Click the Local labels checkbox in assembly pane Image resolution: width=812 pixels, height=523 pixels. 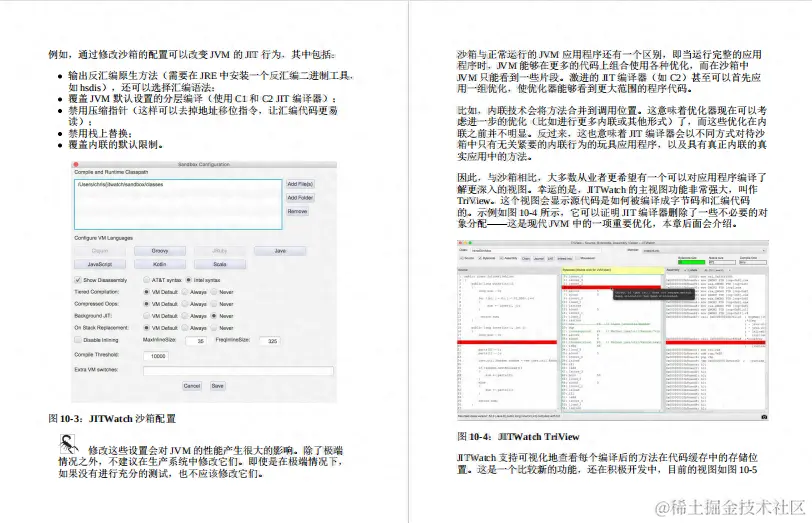[687, 270]
